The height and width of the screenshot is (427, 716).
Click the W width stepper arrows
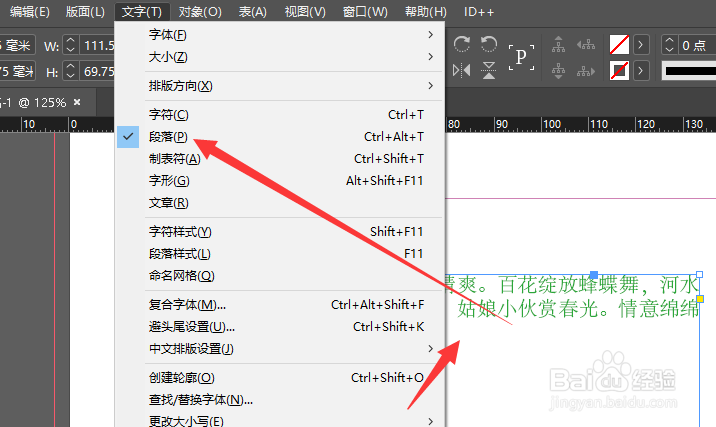(70, 45)
